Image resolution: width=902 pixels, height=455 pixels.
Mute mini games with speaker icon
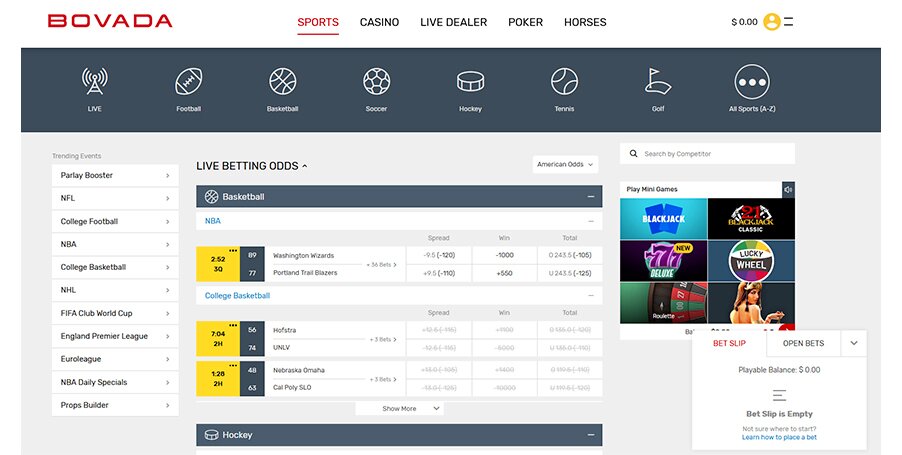click(x=788, y=189)
